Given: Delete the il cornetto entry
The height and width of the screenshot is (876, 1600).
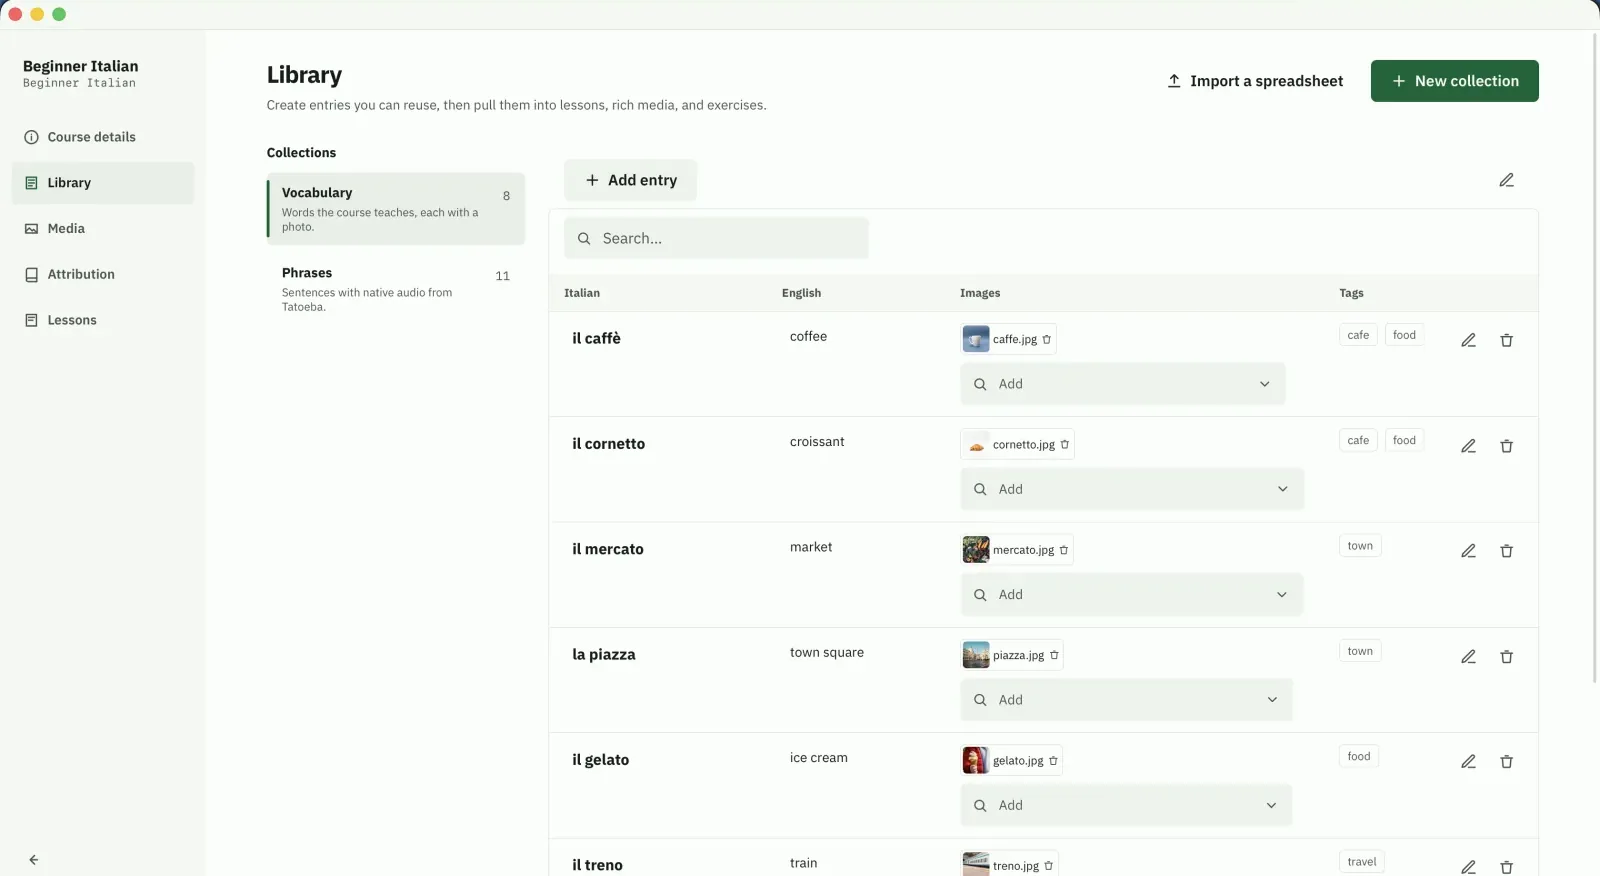Looking at the screenshot, I should point(1506,446).
